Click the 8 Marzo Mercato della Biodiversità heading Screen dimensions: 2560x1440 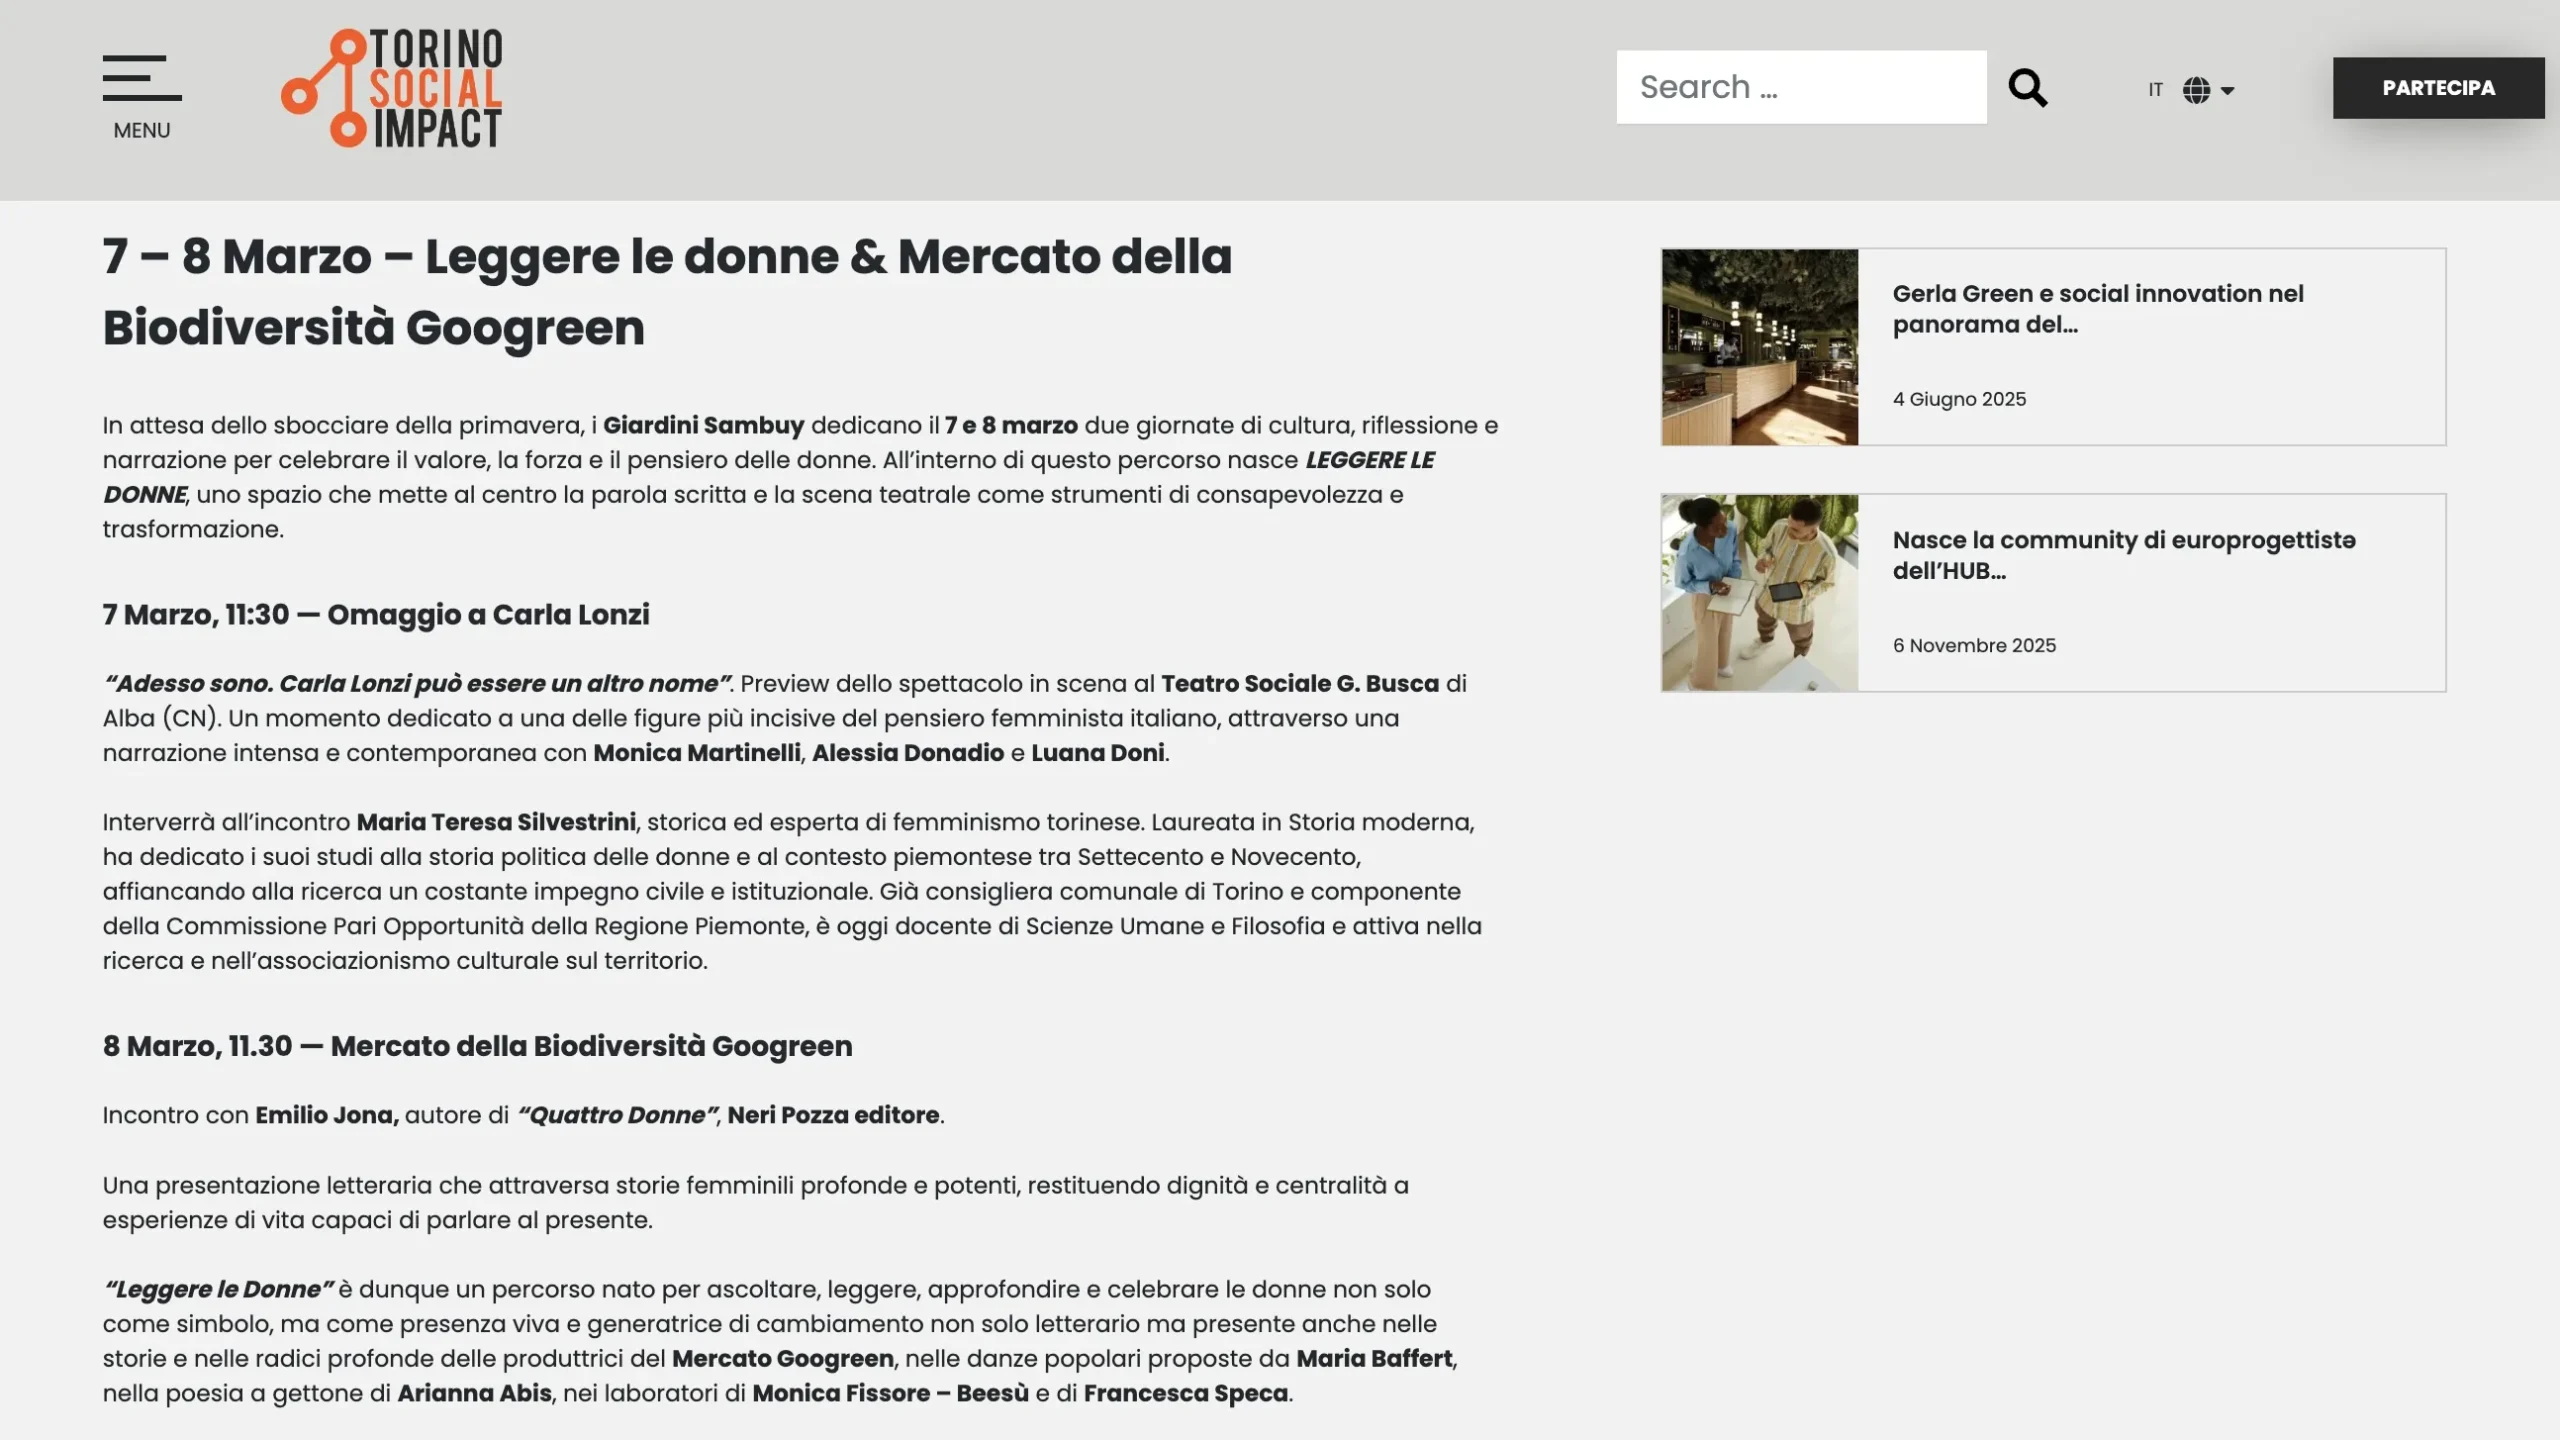[x=477, y=1046]
